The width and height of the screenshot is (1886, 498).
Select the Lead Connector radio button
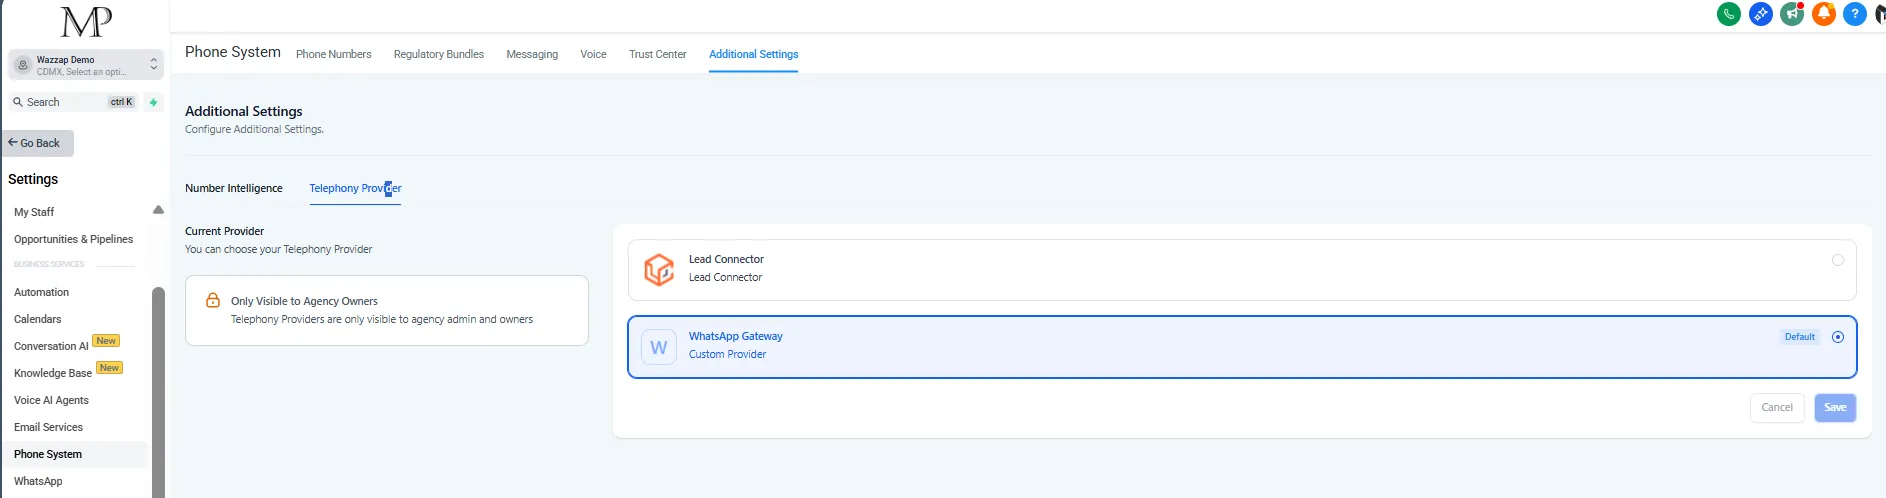coord(1837,260)
